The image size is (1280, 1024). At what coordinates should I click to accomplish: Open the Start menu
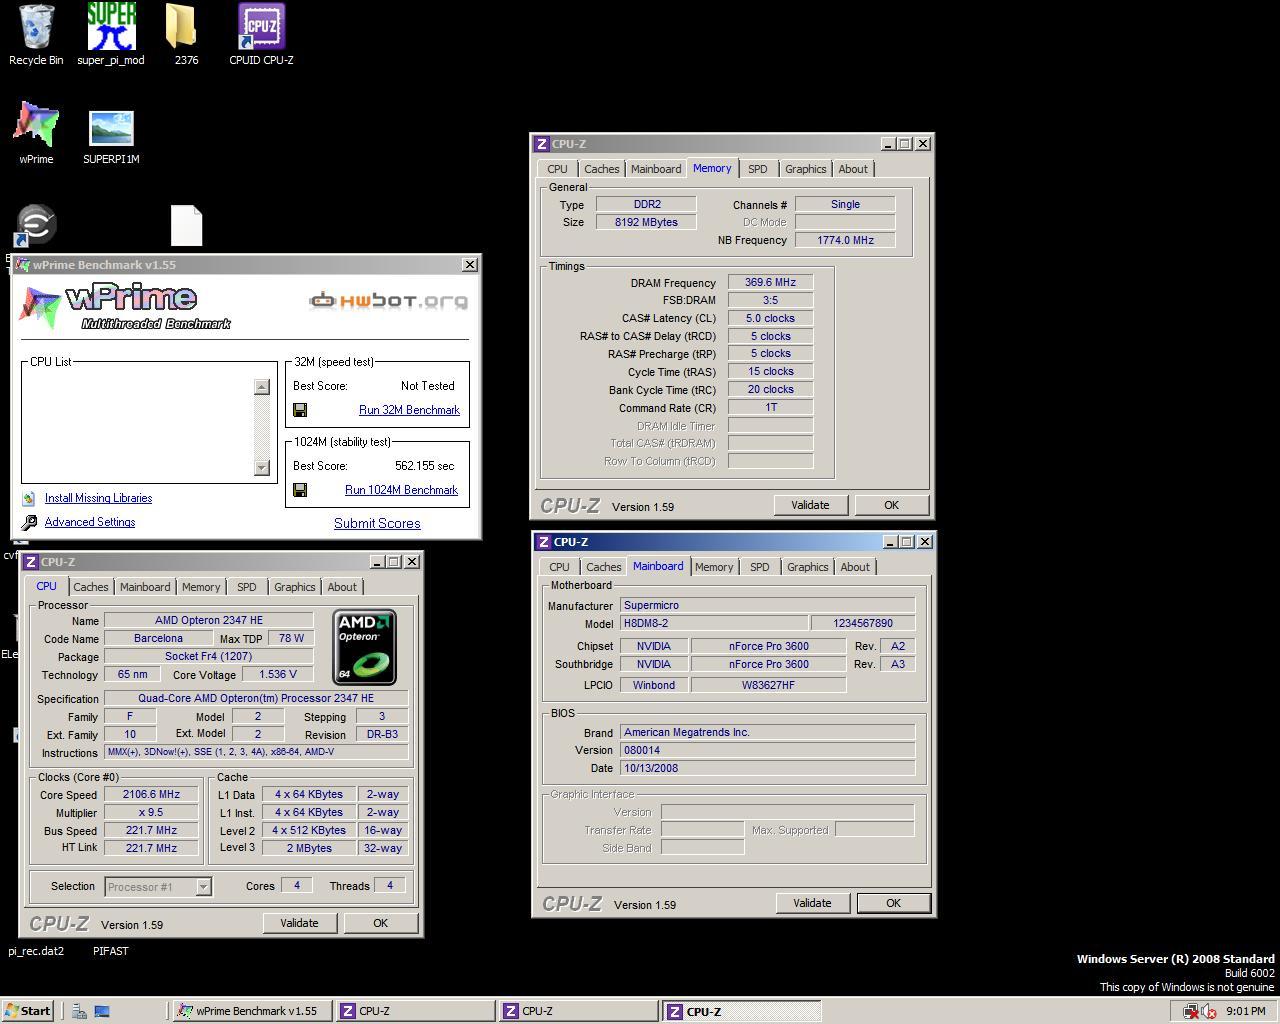click(x=28, y=1011)
